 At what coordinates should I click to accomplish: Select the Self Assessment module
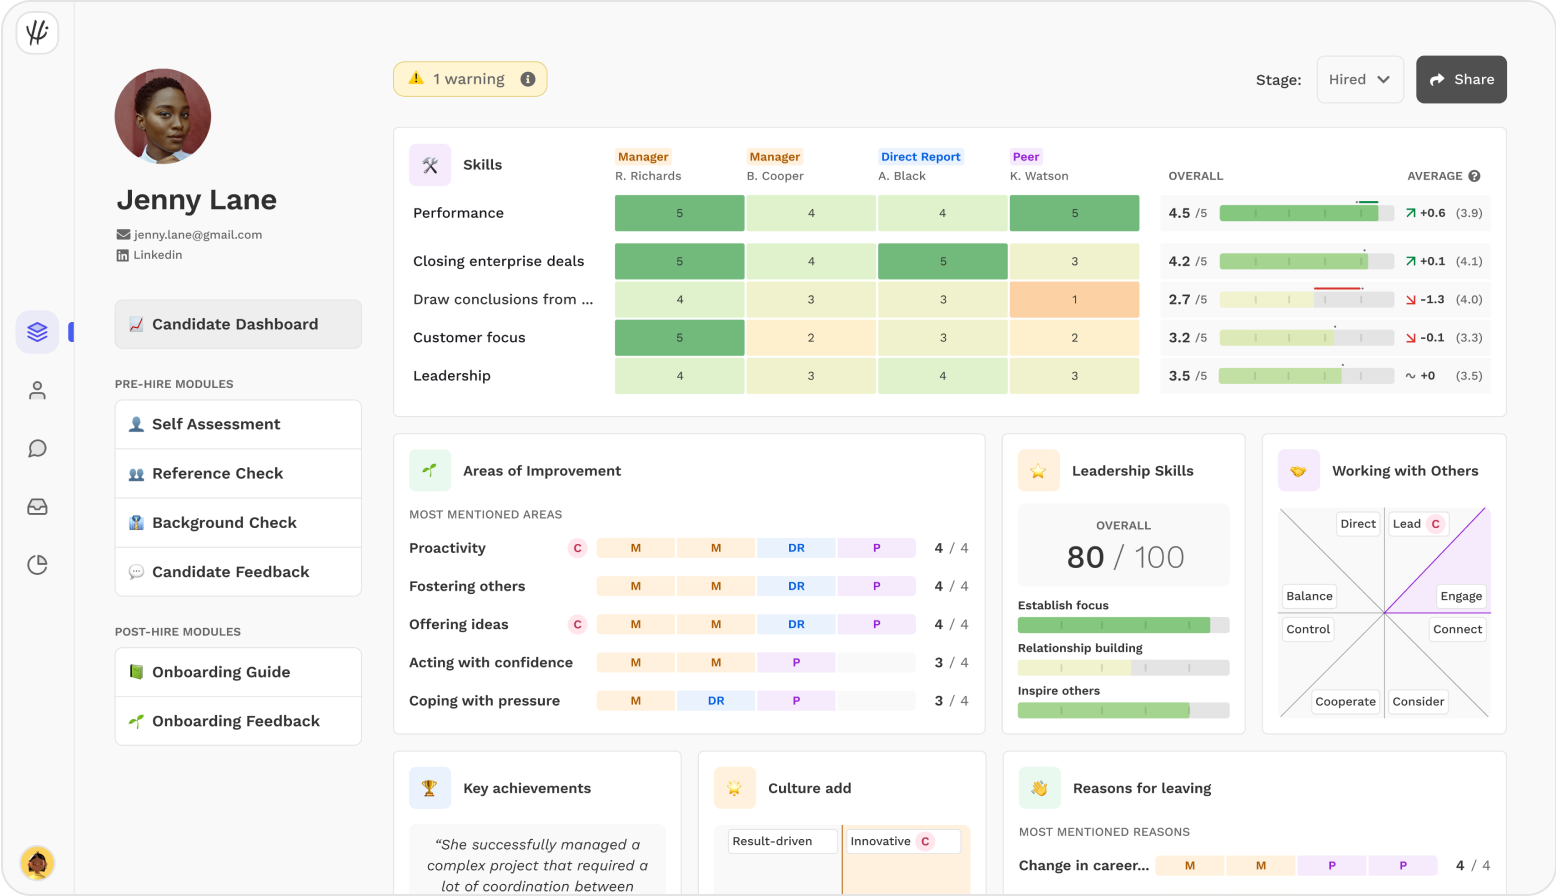238,424
